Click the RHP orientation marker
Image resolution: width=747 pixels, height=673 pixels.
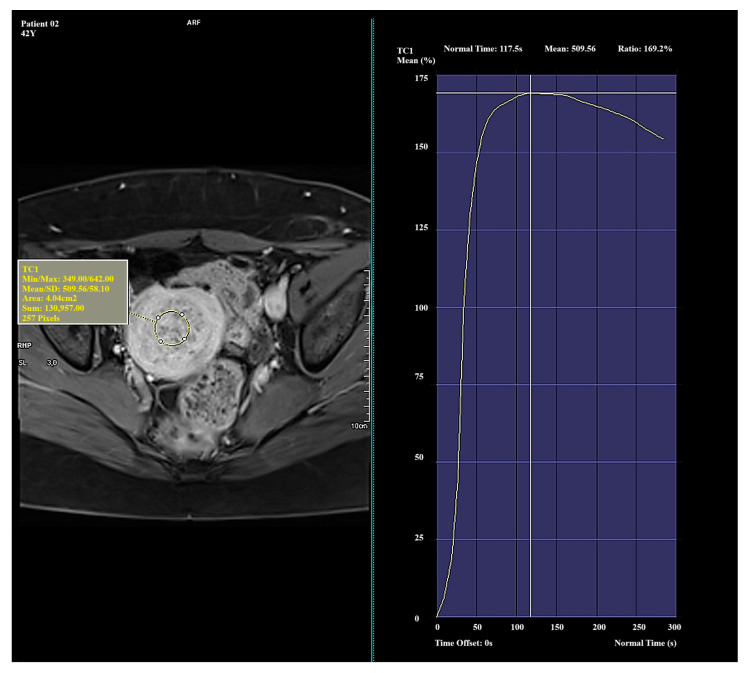(x=24, y=345)
